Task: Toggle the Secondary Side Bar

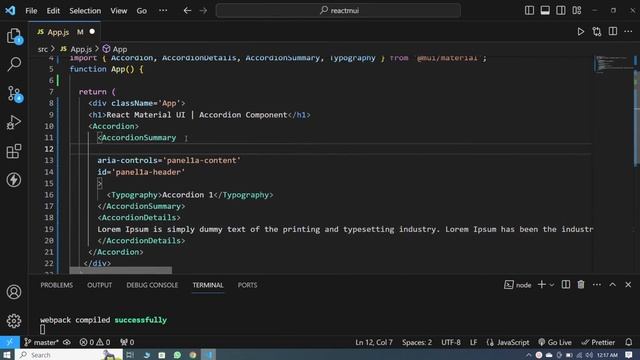Action: coord(560,11)
